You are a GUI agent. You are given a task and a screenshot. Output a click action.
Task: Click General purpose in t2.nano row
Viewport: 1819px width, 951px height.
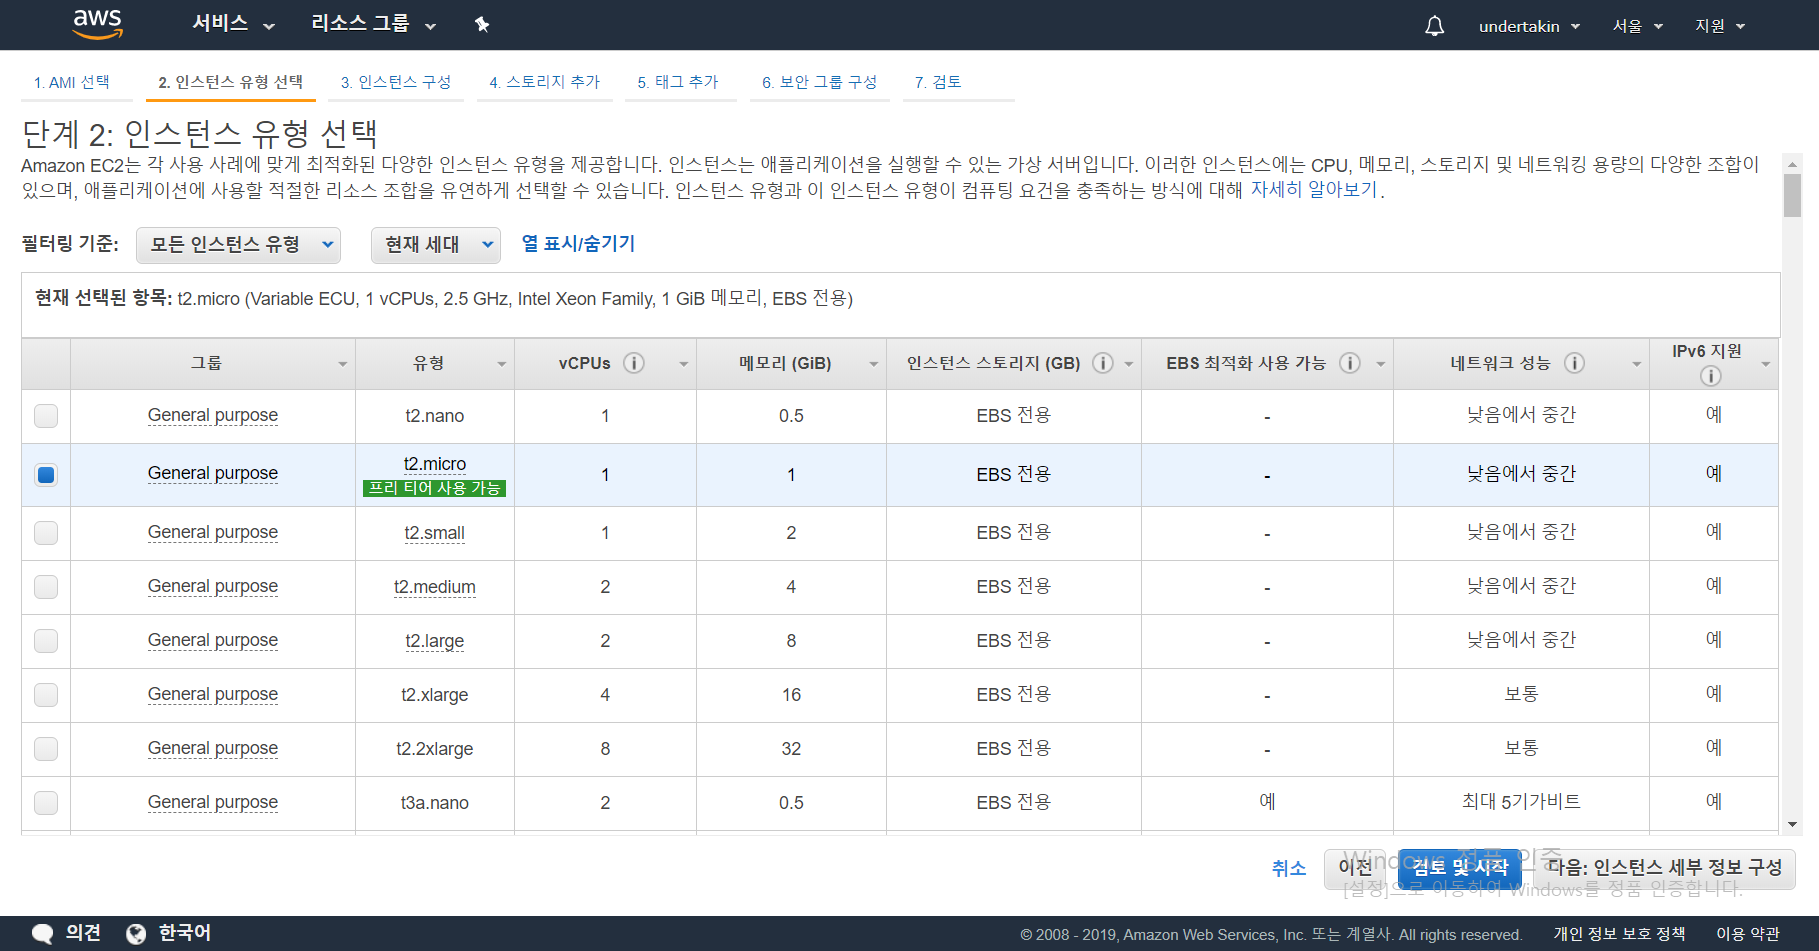(213, 415)
